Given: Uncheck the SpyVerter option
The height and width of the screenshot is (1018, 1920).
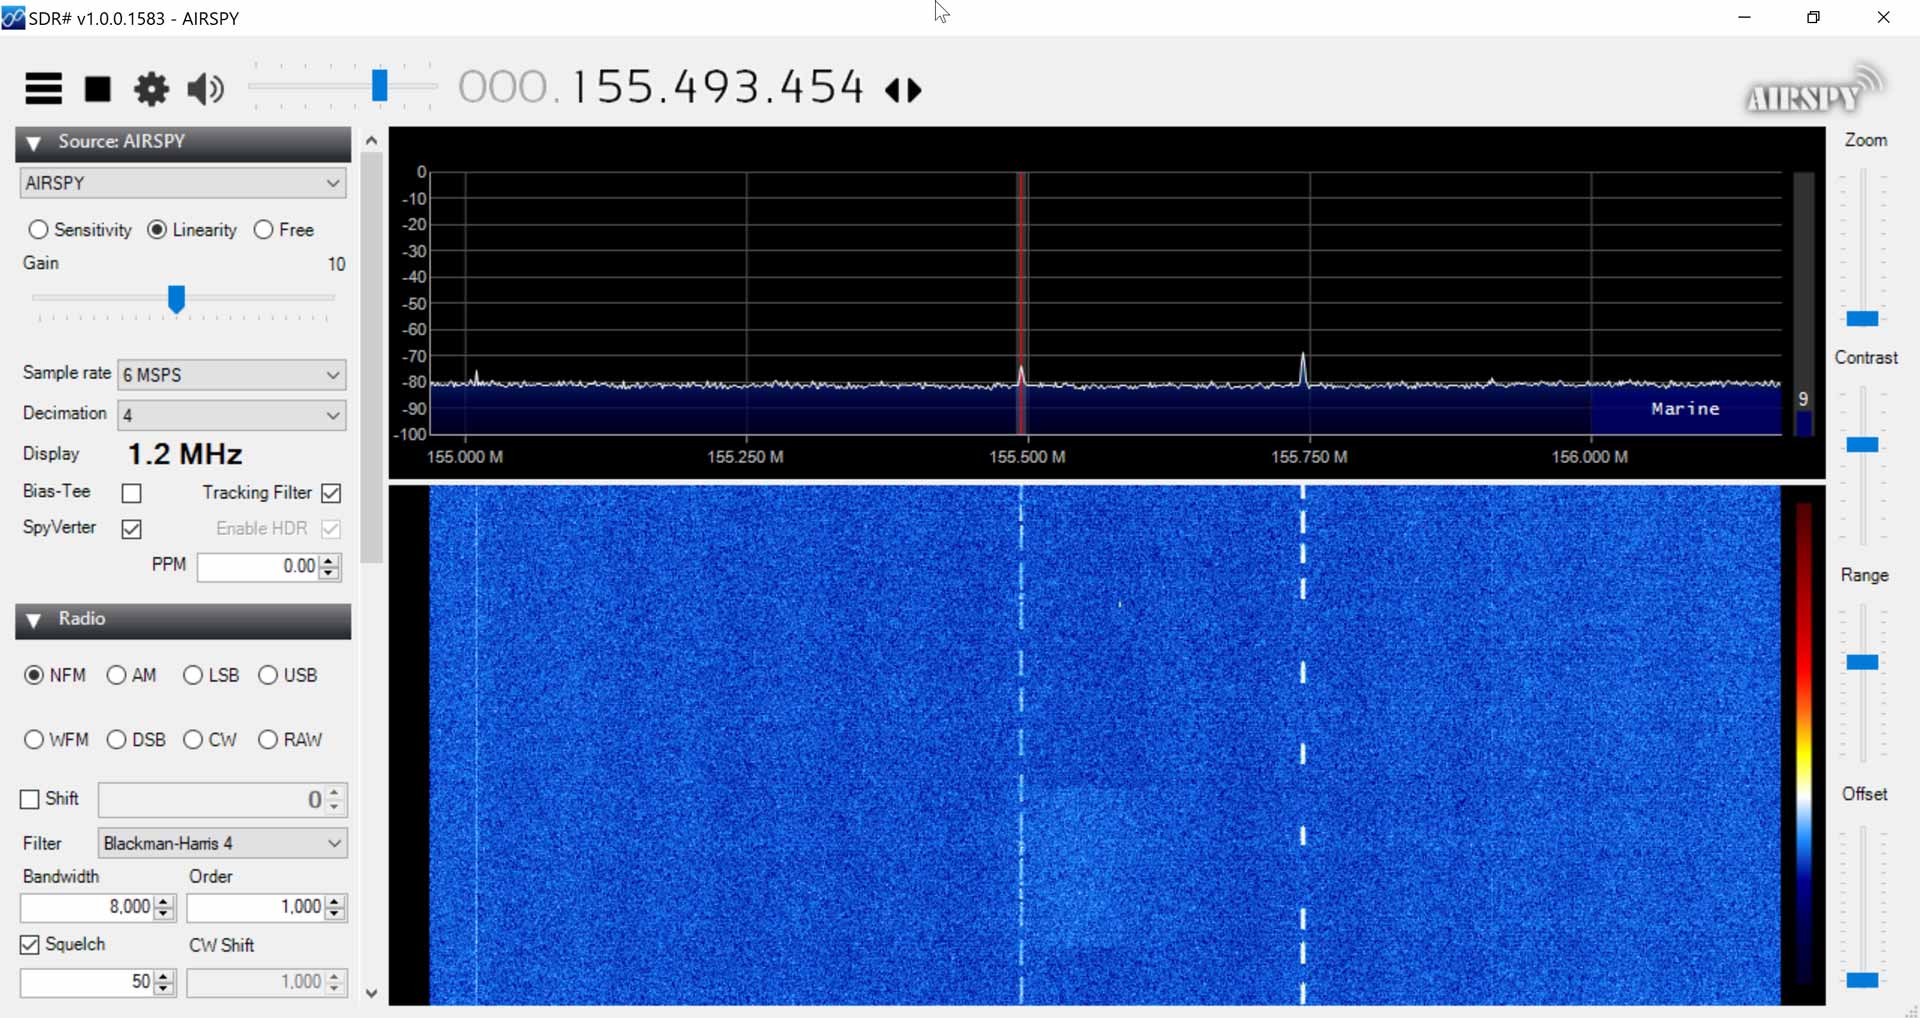Looking at the screenshot, I should [131, 528].
